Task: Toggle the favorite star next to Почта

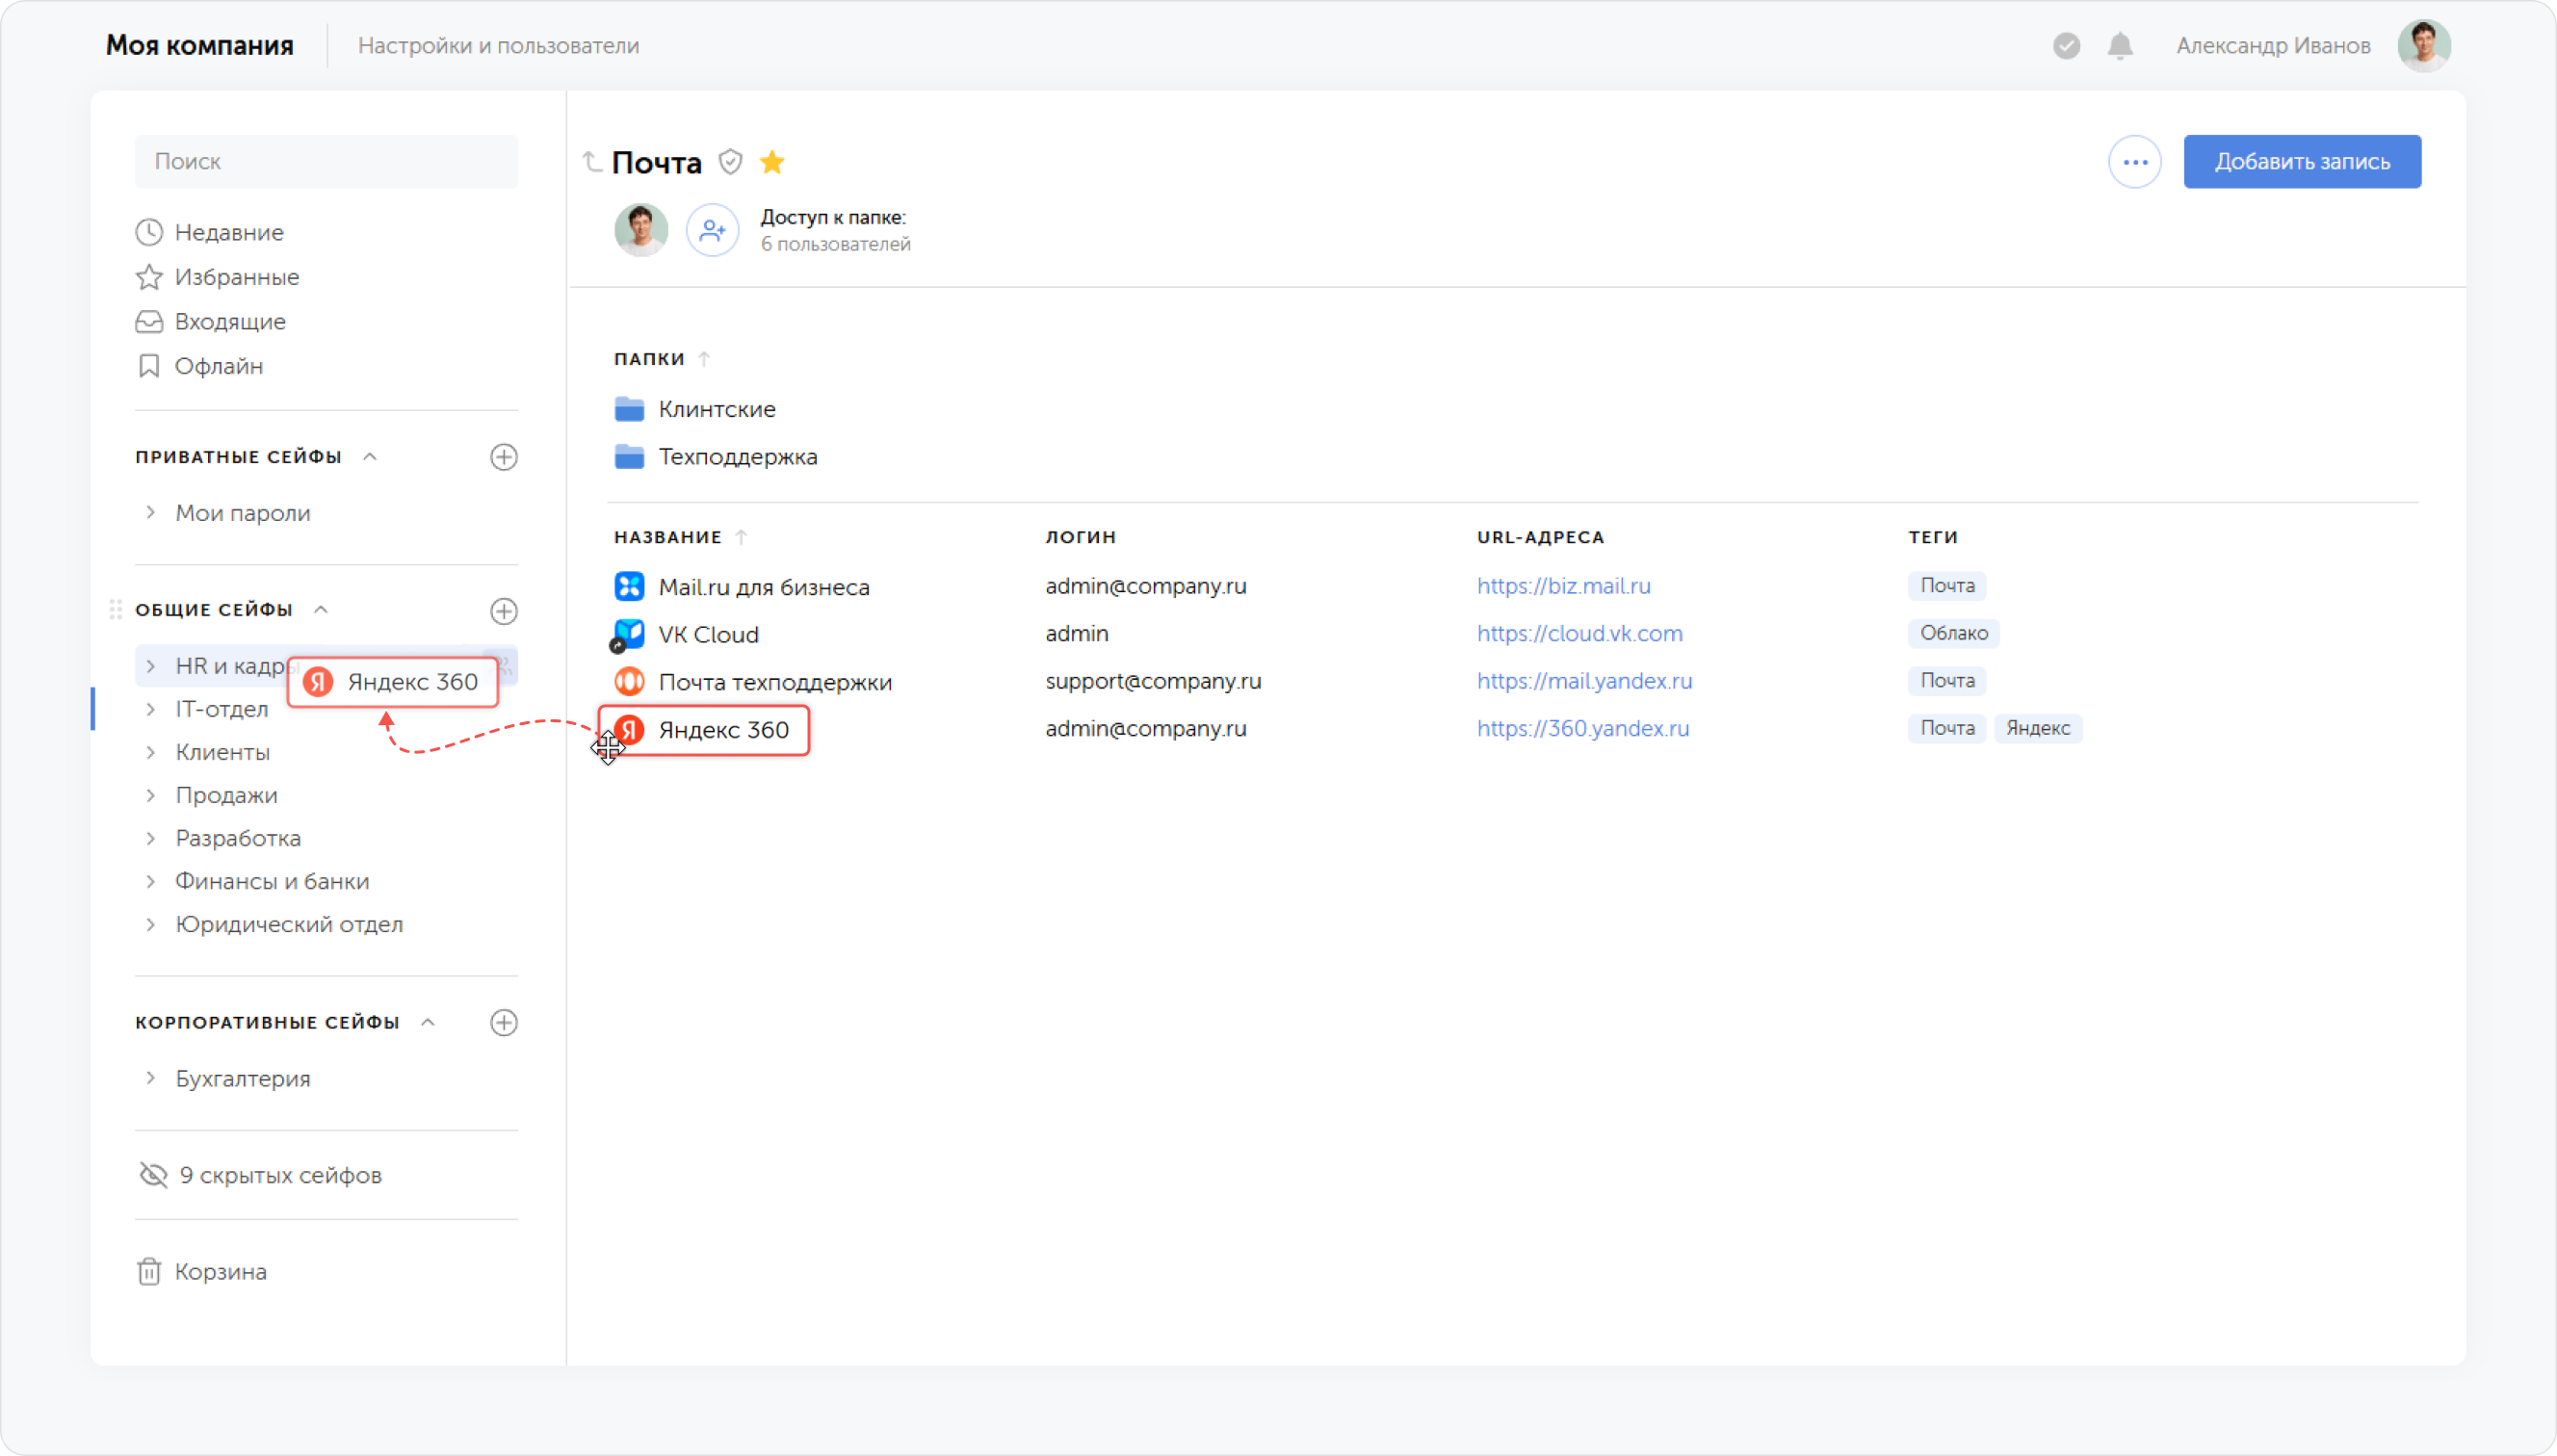Action: [x=772, y=162]
